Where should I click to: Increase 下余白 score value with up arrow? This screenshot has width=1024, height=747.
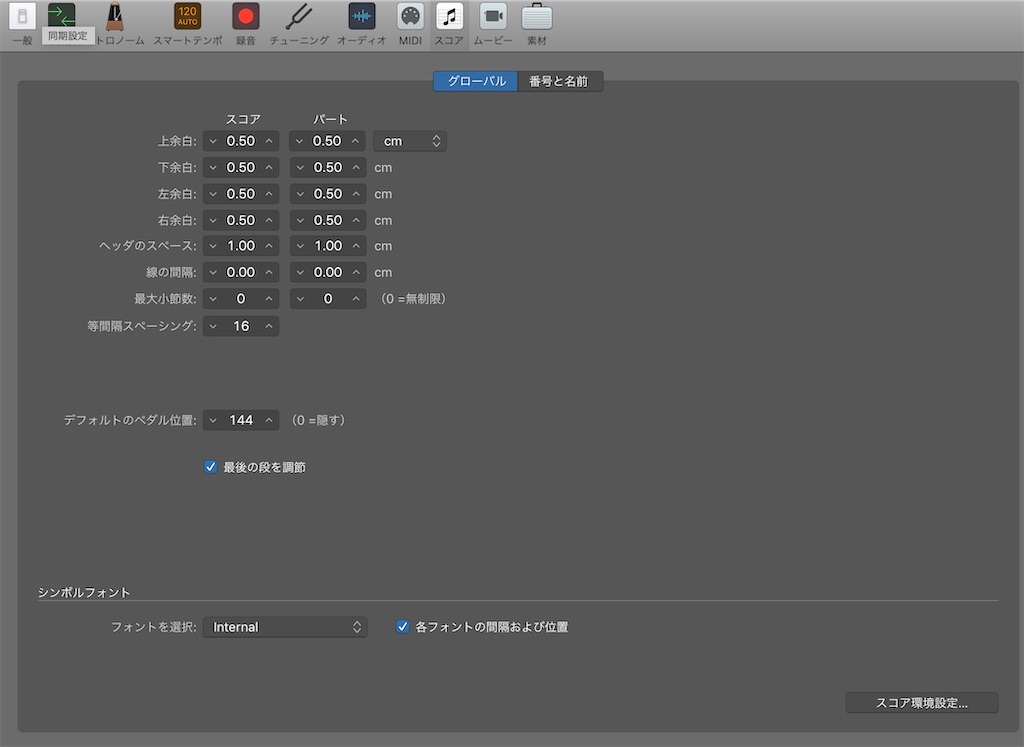(x=268, y=168)
